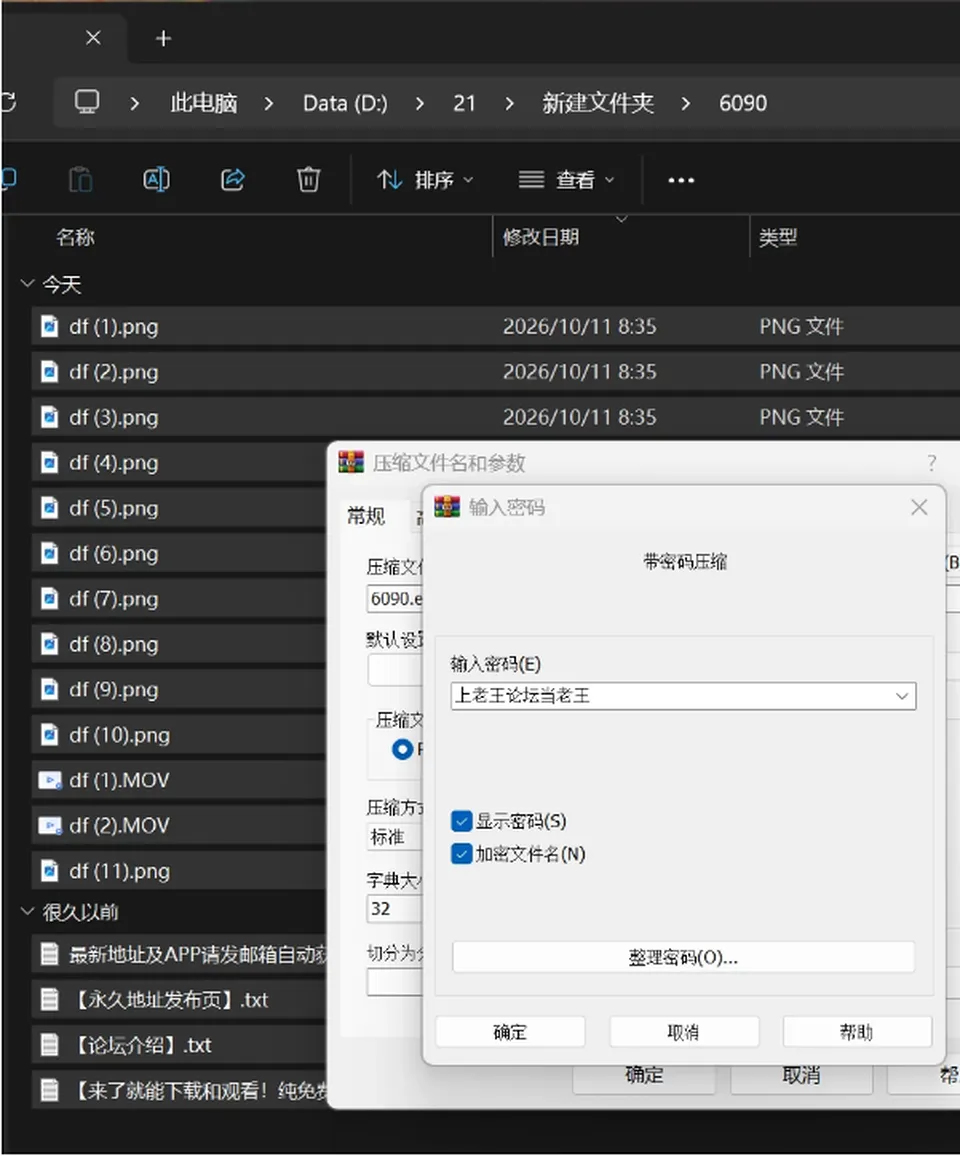Open a new Explorer tab with plus

pos(164,38)
